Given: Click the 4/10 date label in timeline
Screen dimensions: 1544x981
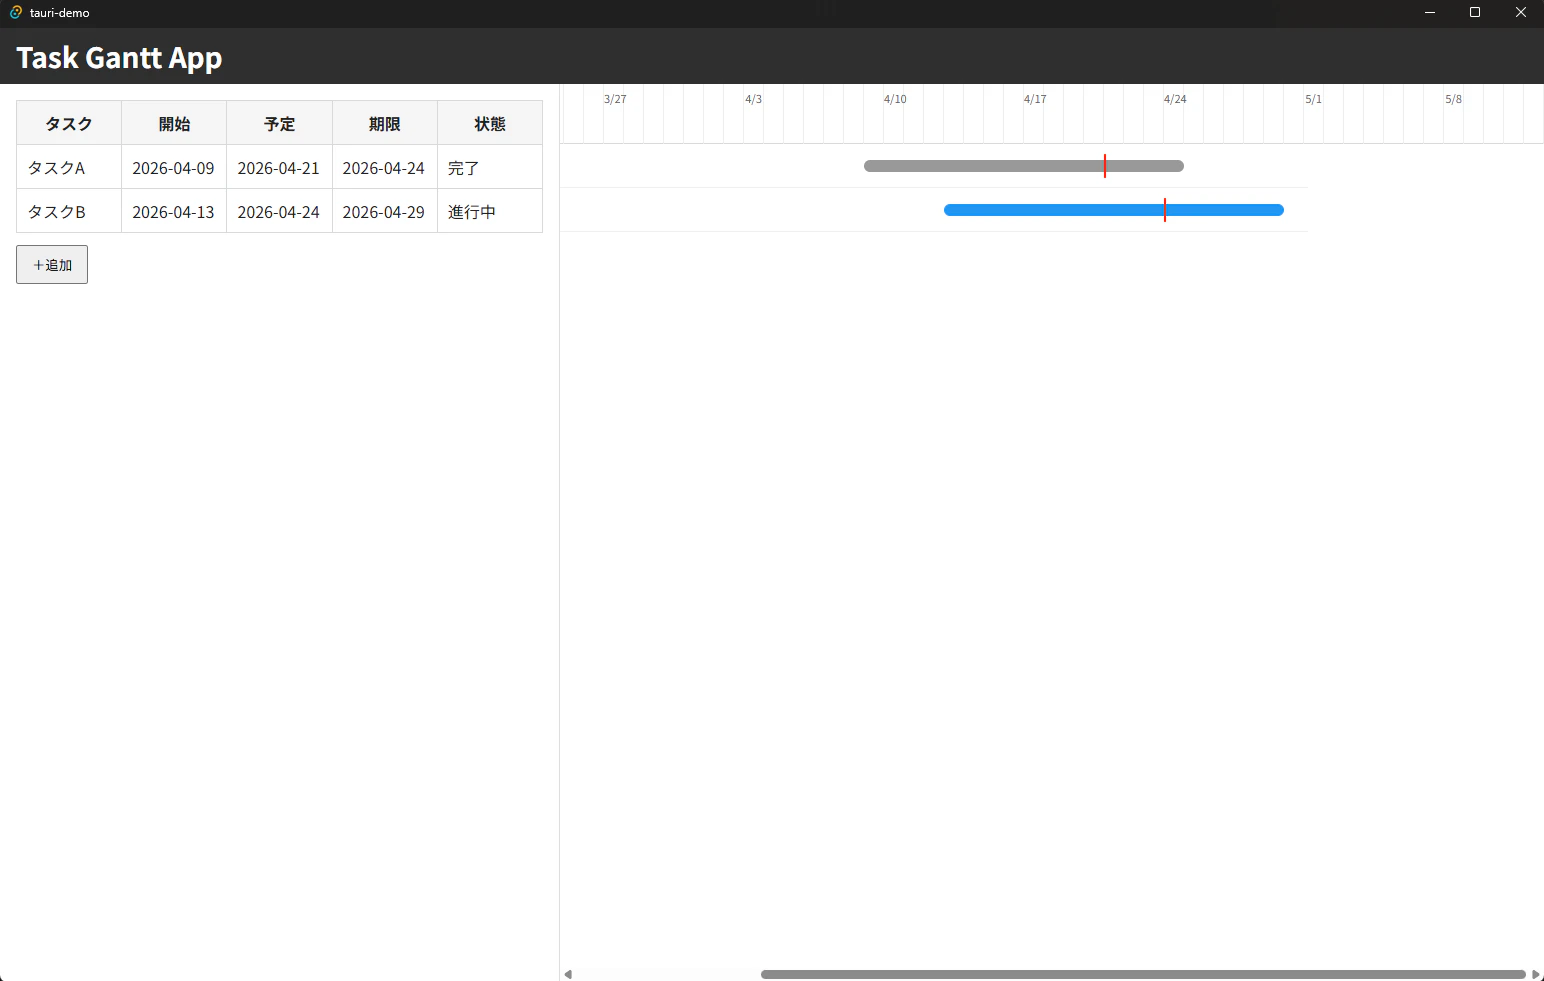Looking at the screenshot, I should 895,99.
